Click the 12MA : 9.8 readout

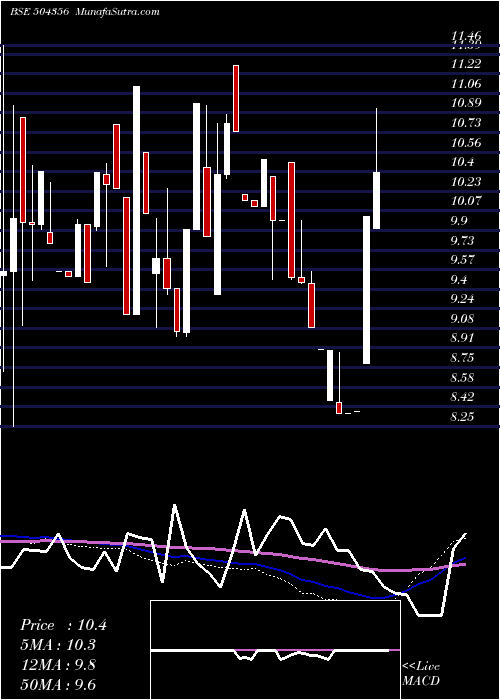[x=58, y=664]
